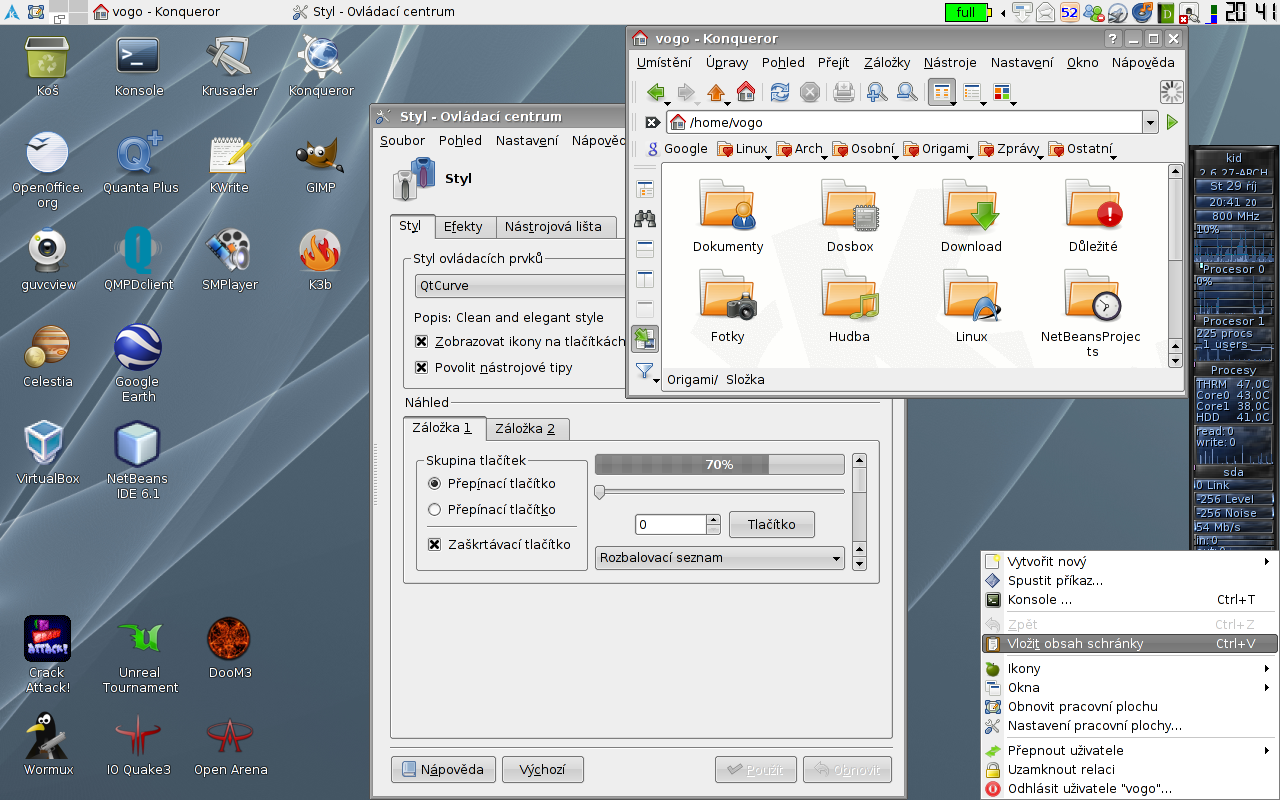
Task: Click the 70% progress bar
Action: click(x=720, y=464)
